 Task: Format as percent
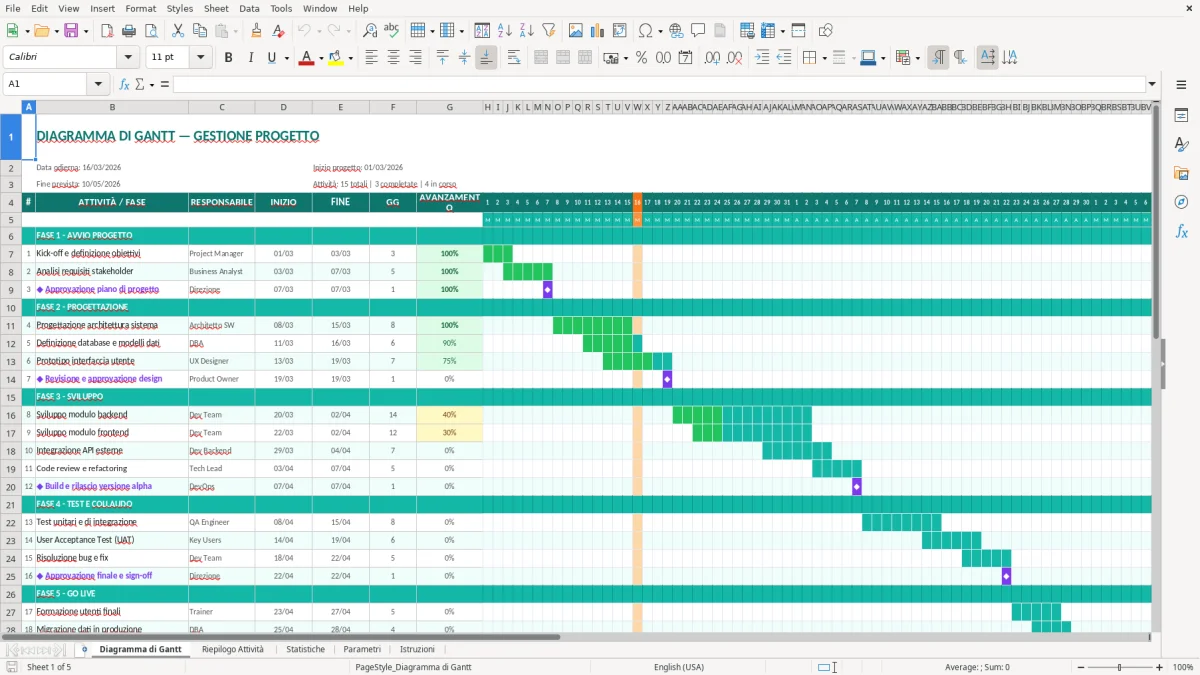[x=642, y=58]
